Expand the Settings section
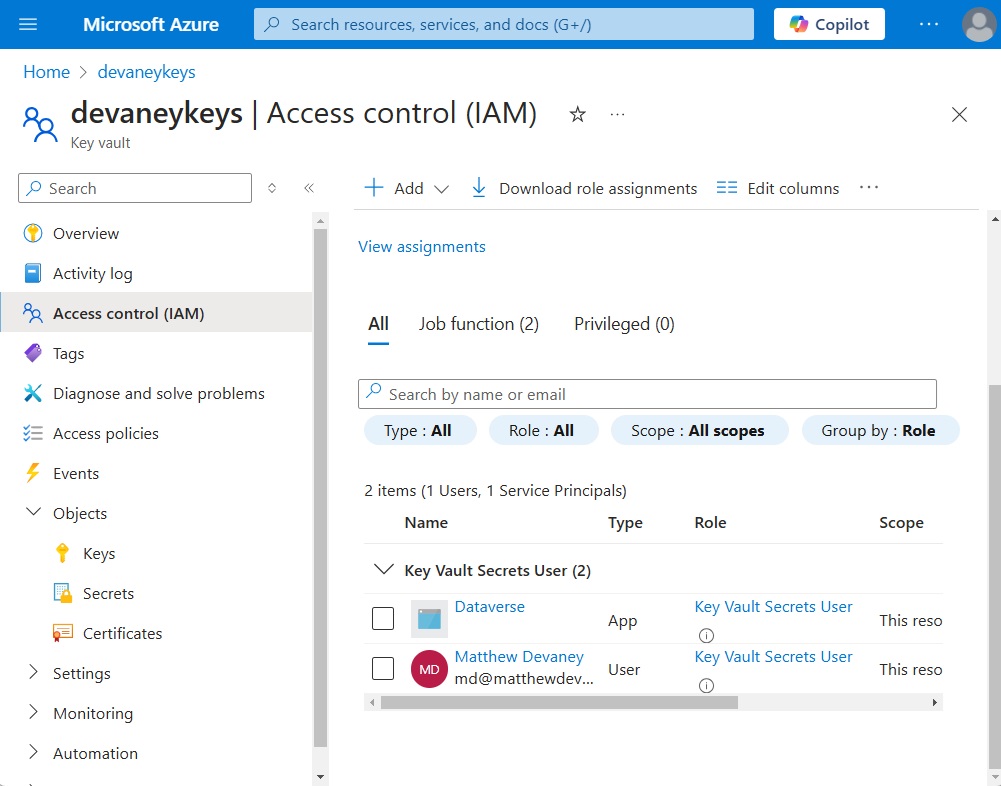The width and height of the screenshot is (1001, 786). point(33,672)
